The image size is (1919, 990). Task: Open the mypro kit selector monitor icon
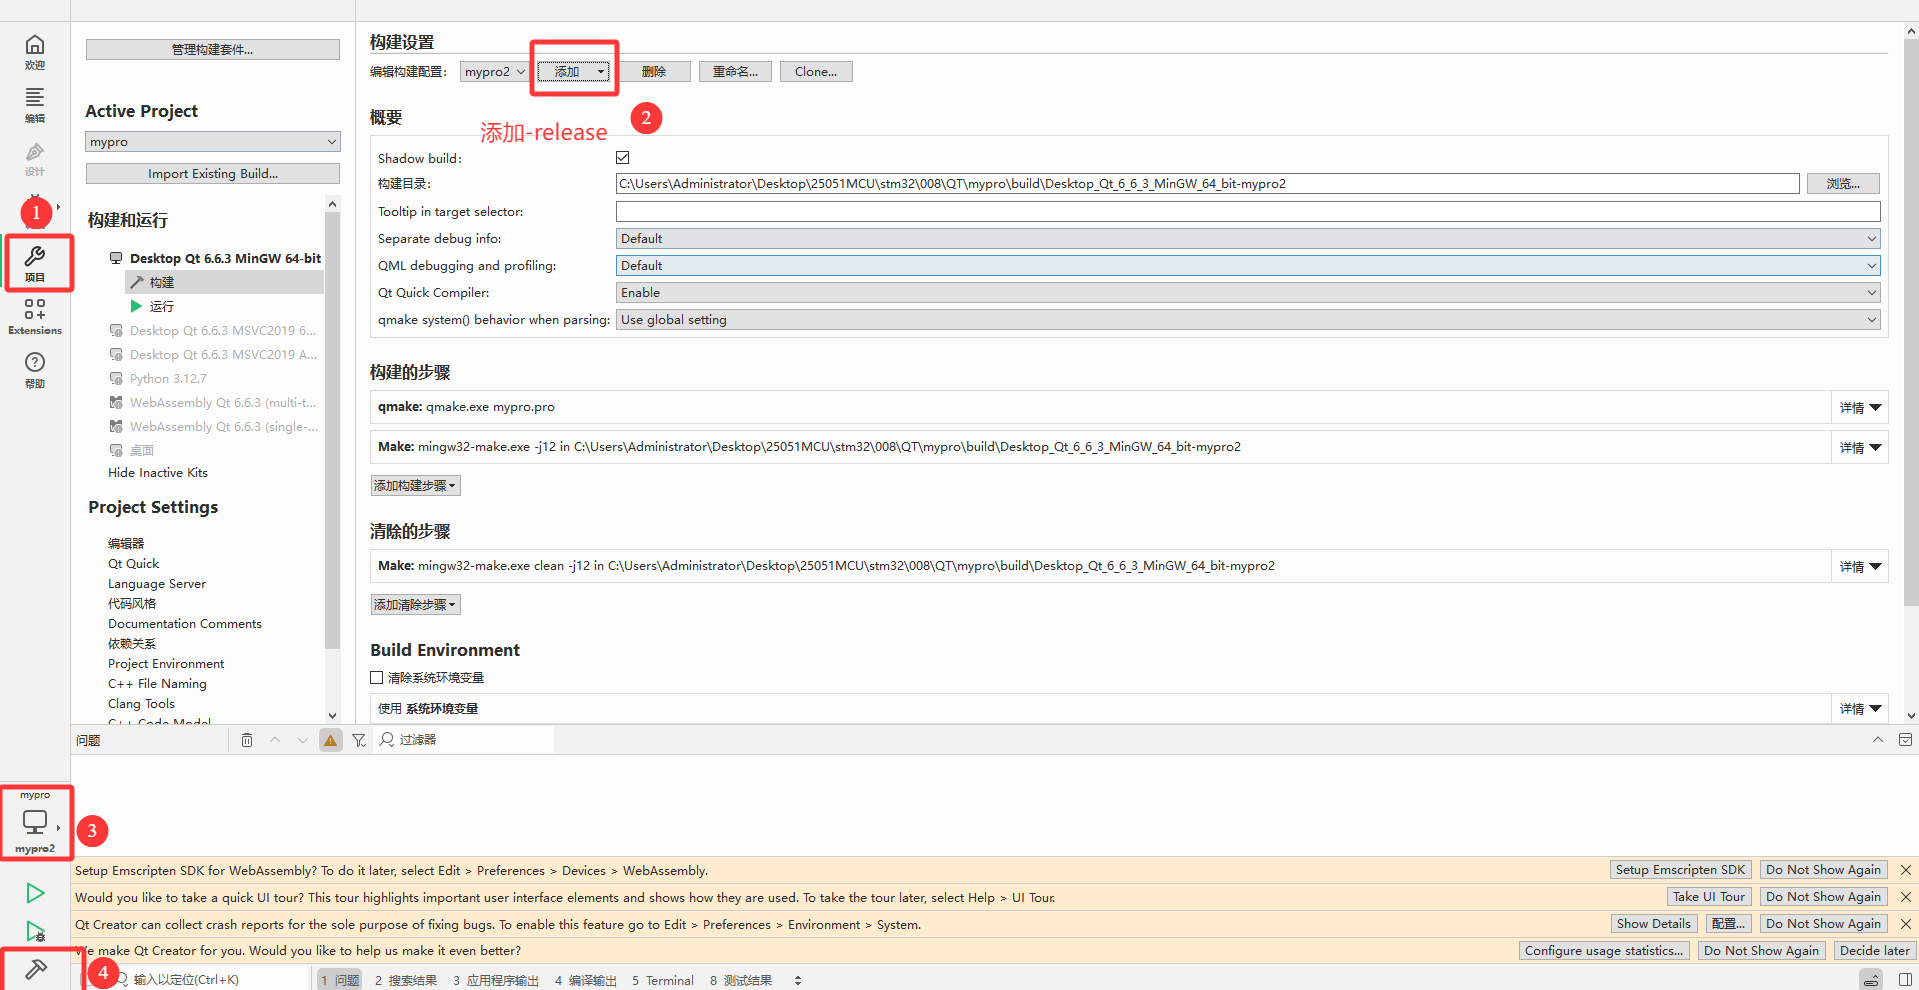[x=35, y=822]
